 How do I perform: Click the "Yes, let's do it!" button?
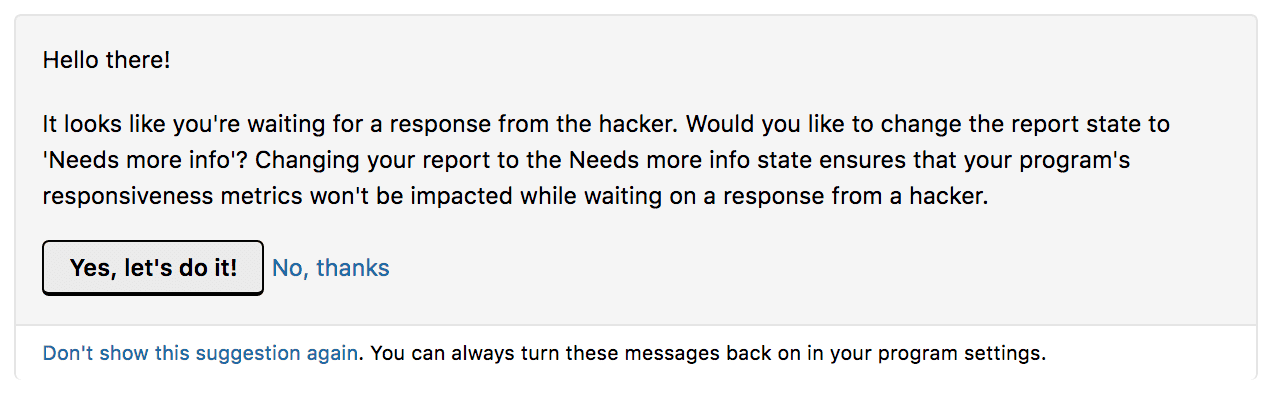(153, 268)
